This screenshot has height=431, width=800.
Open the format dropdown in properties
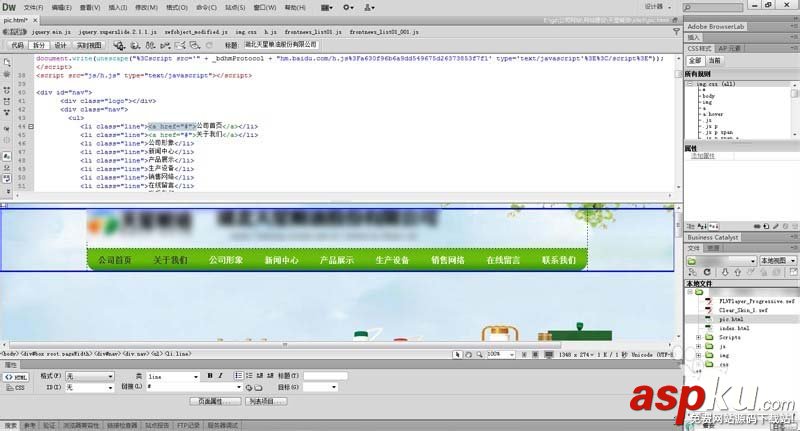pos(90,376)
